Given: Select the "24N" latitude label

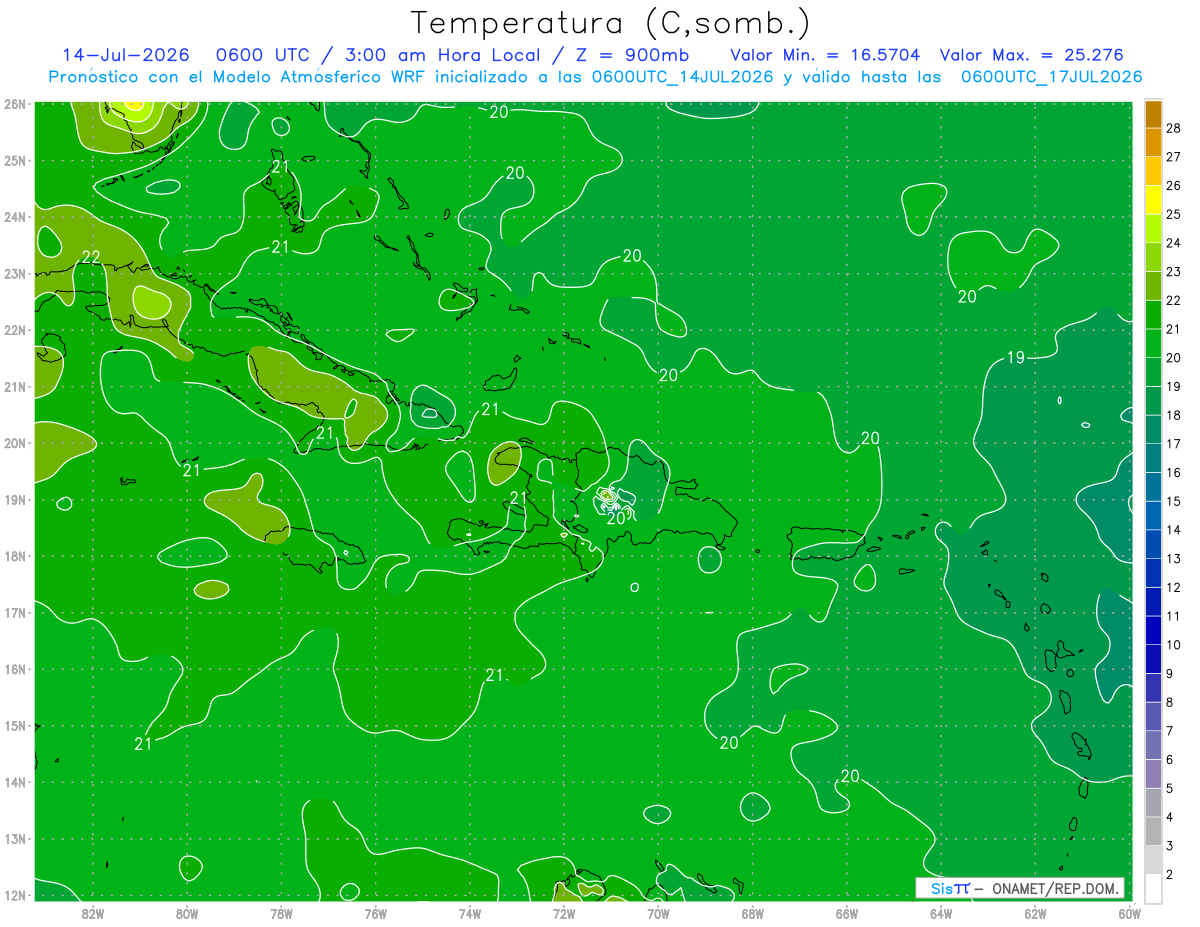Looking at the screenshot, I should (15, 216).
